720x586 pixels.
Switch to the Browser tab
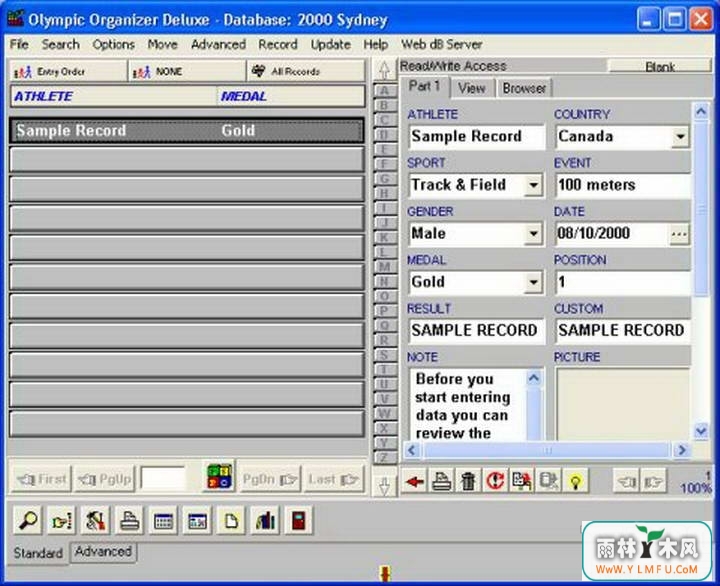tap(524, 88)
